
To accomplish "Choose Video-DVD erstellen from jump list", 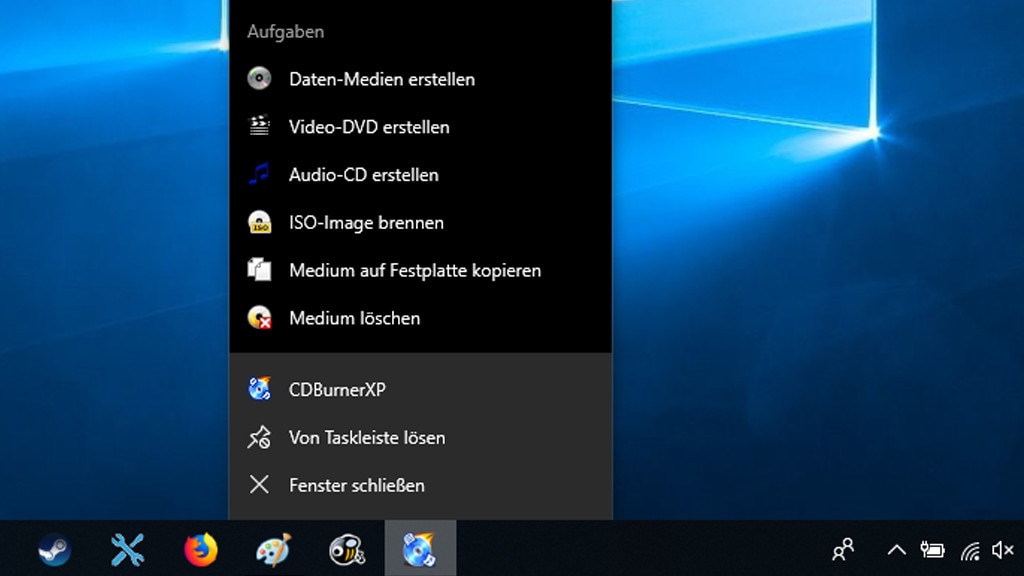I will click(421, 127).
